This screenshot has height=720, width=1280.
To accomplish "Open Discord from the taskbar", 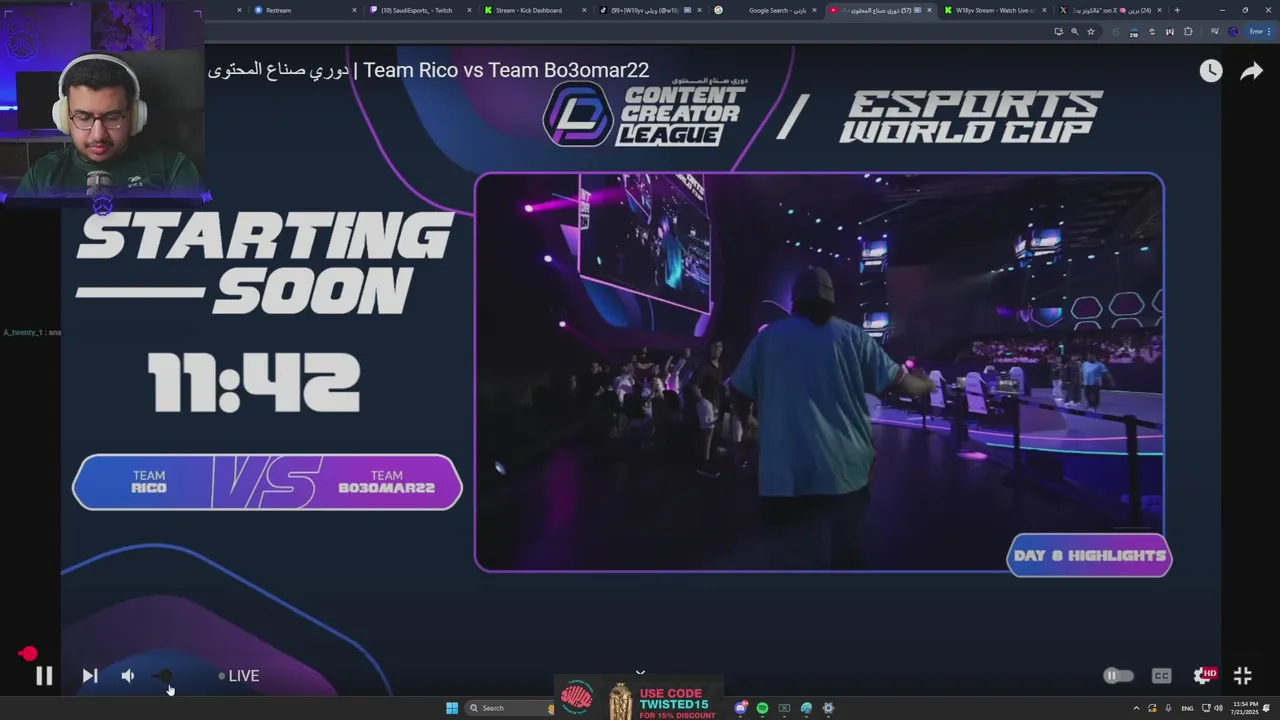I will click(x=741, y=708).
